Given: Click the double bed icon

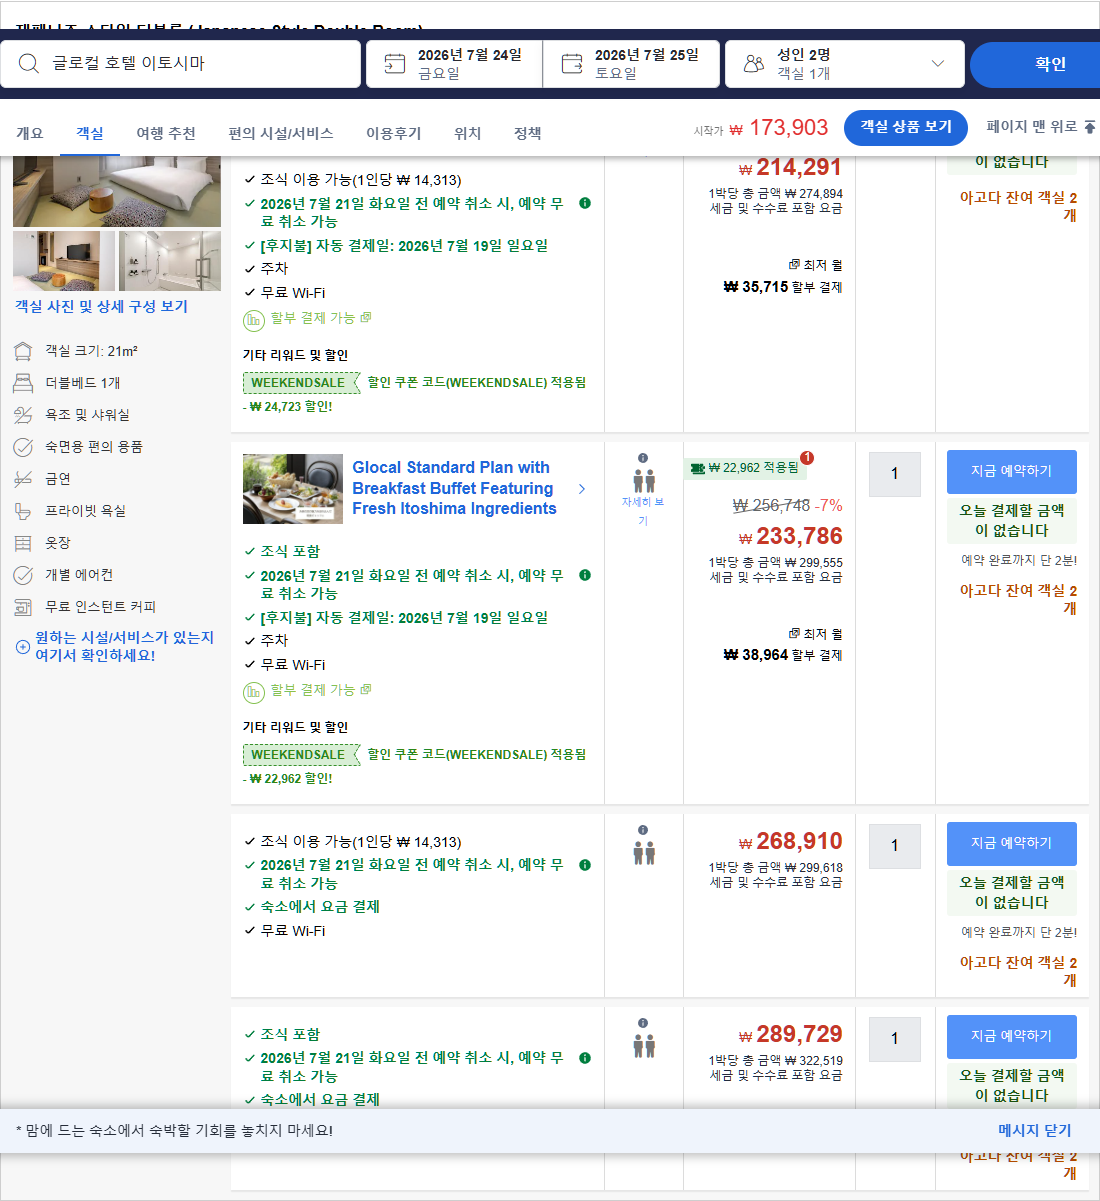Looking at the screenshot, I should (23, 383).
